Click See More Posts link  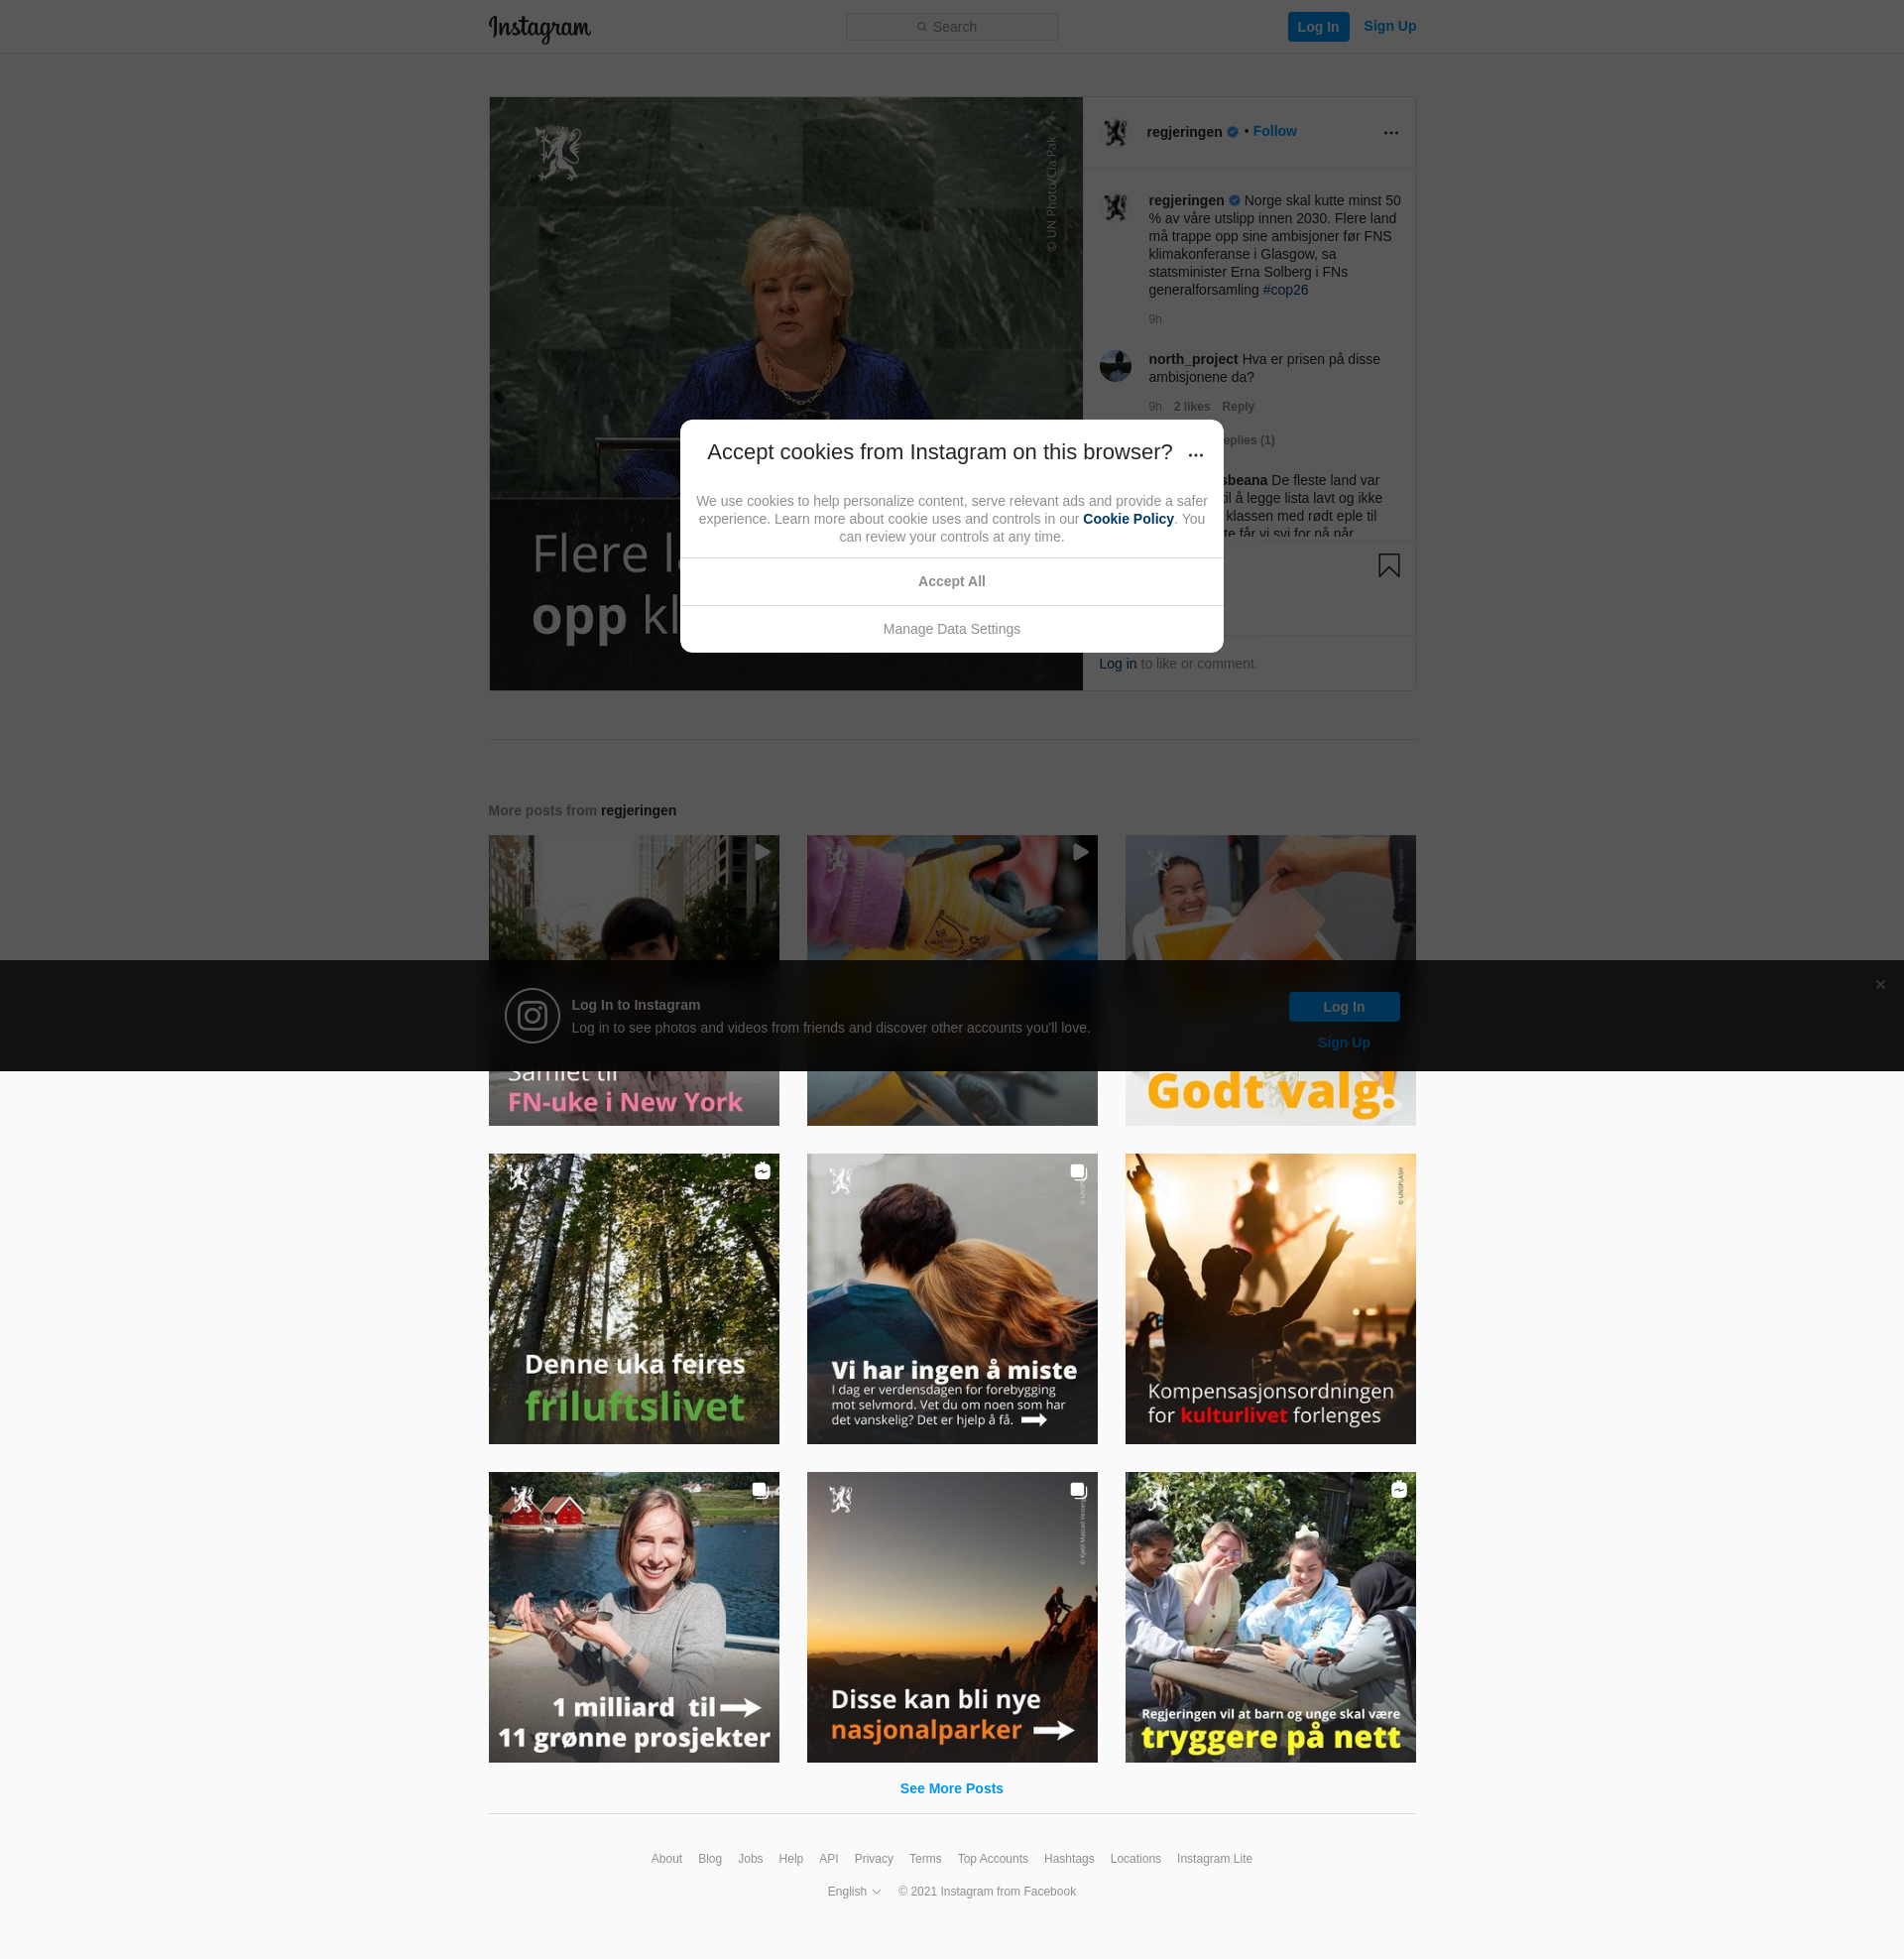point(951,1788)
